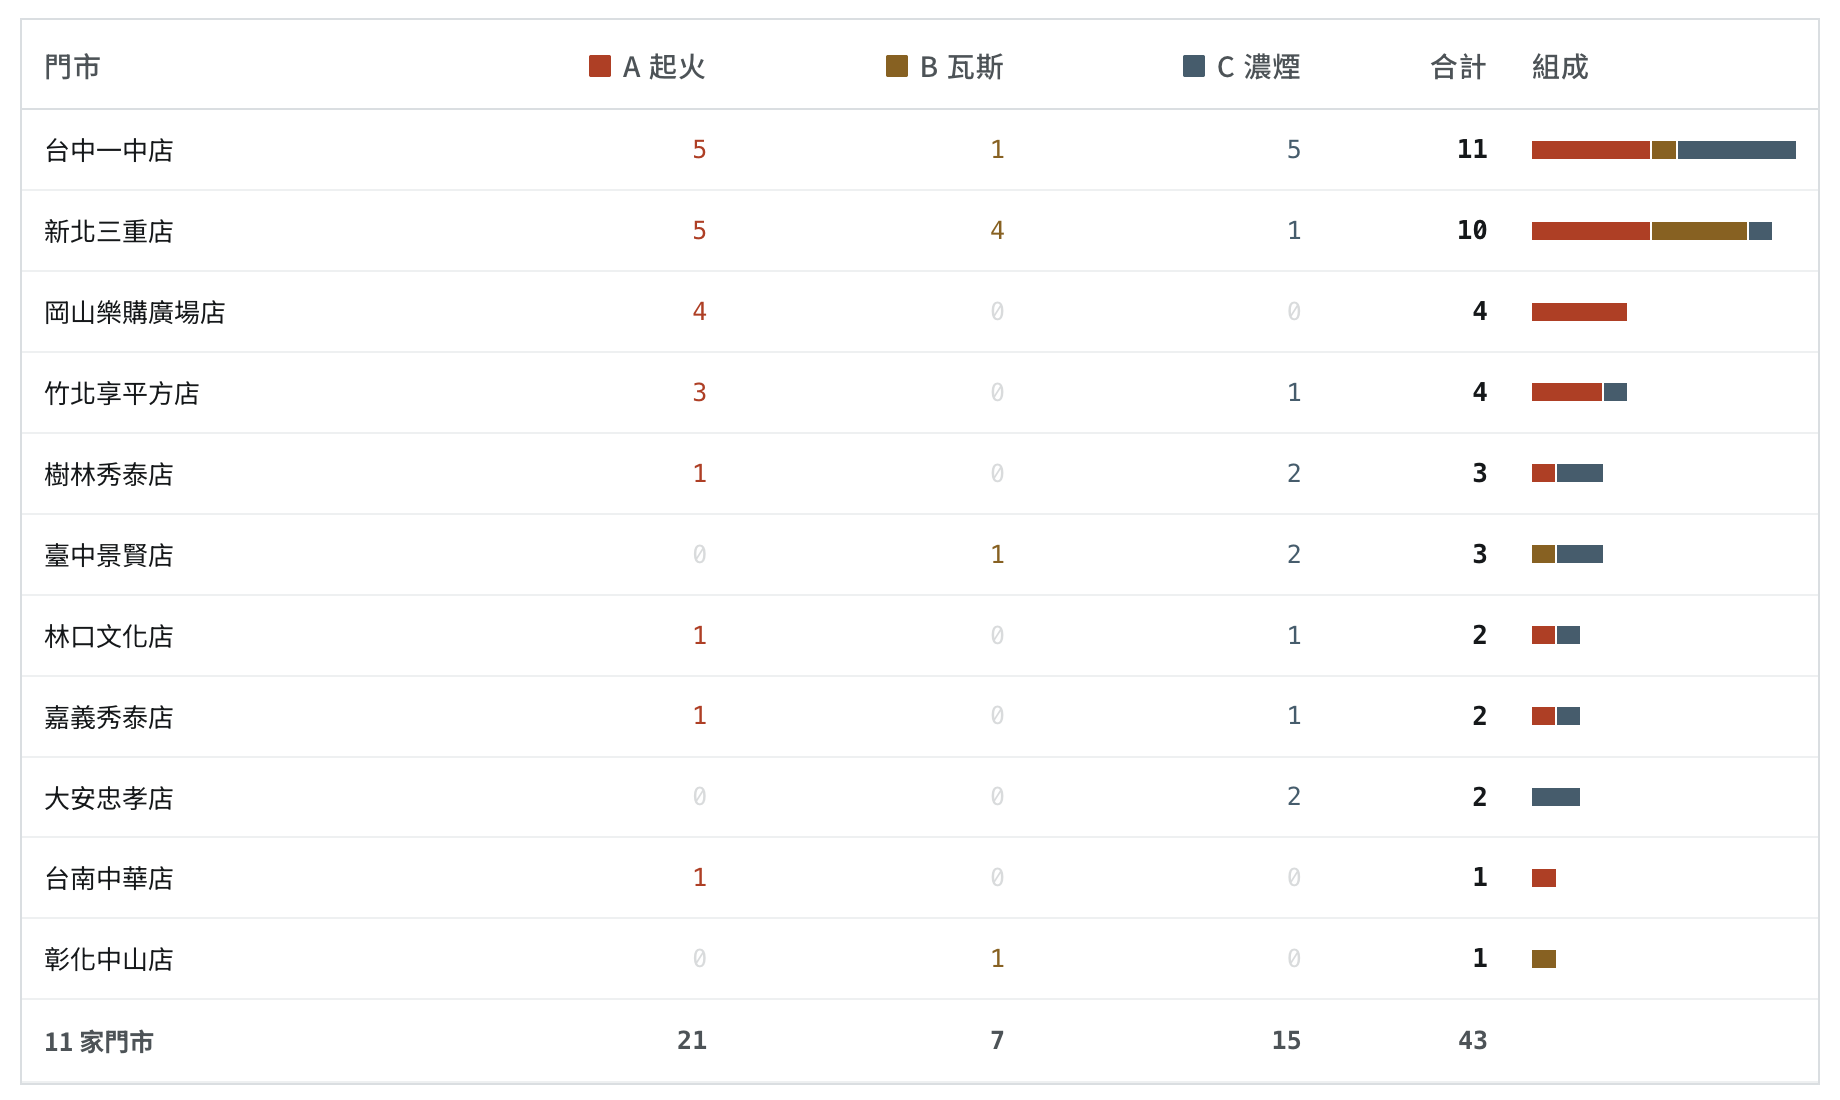Select the 門市 column header

[x=72, y=67]
